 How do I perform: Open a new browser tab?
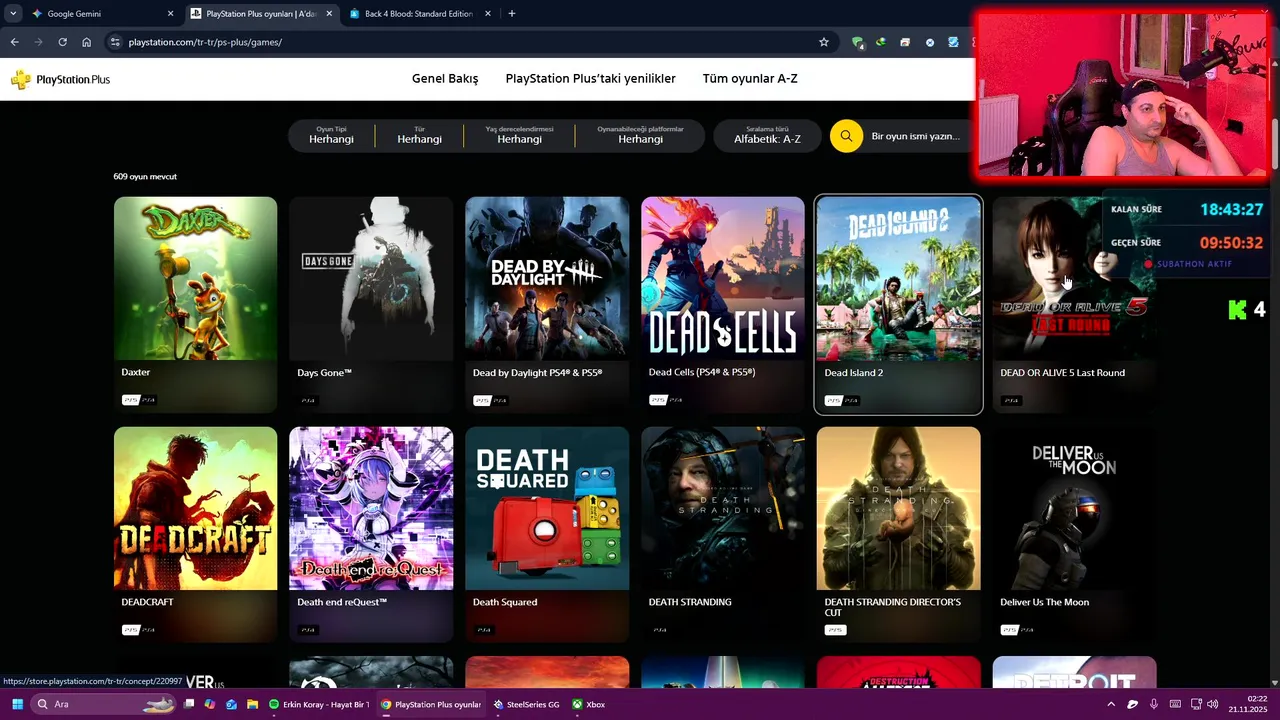[x=512, y=14]
